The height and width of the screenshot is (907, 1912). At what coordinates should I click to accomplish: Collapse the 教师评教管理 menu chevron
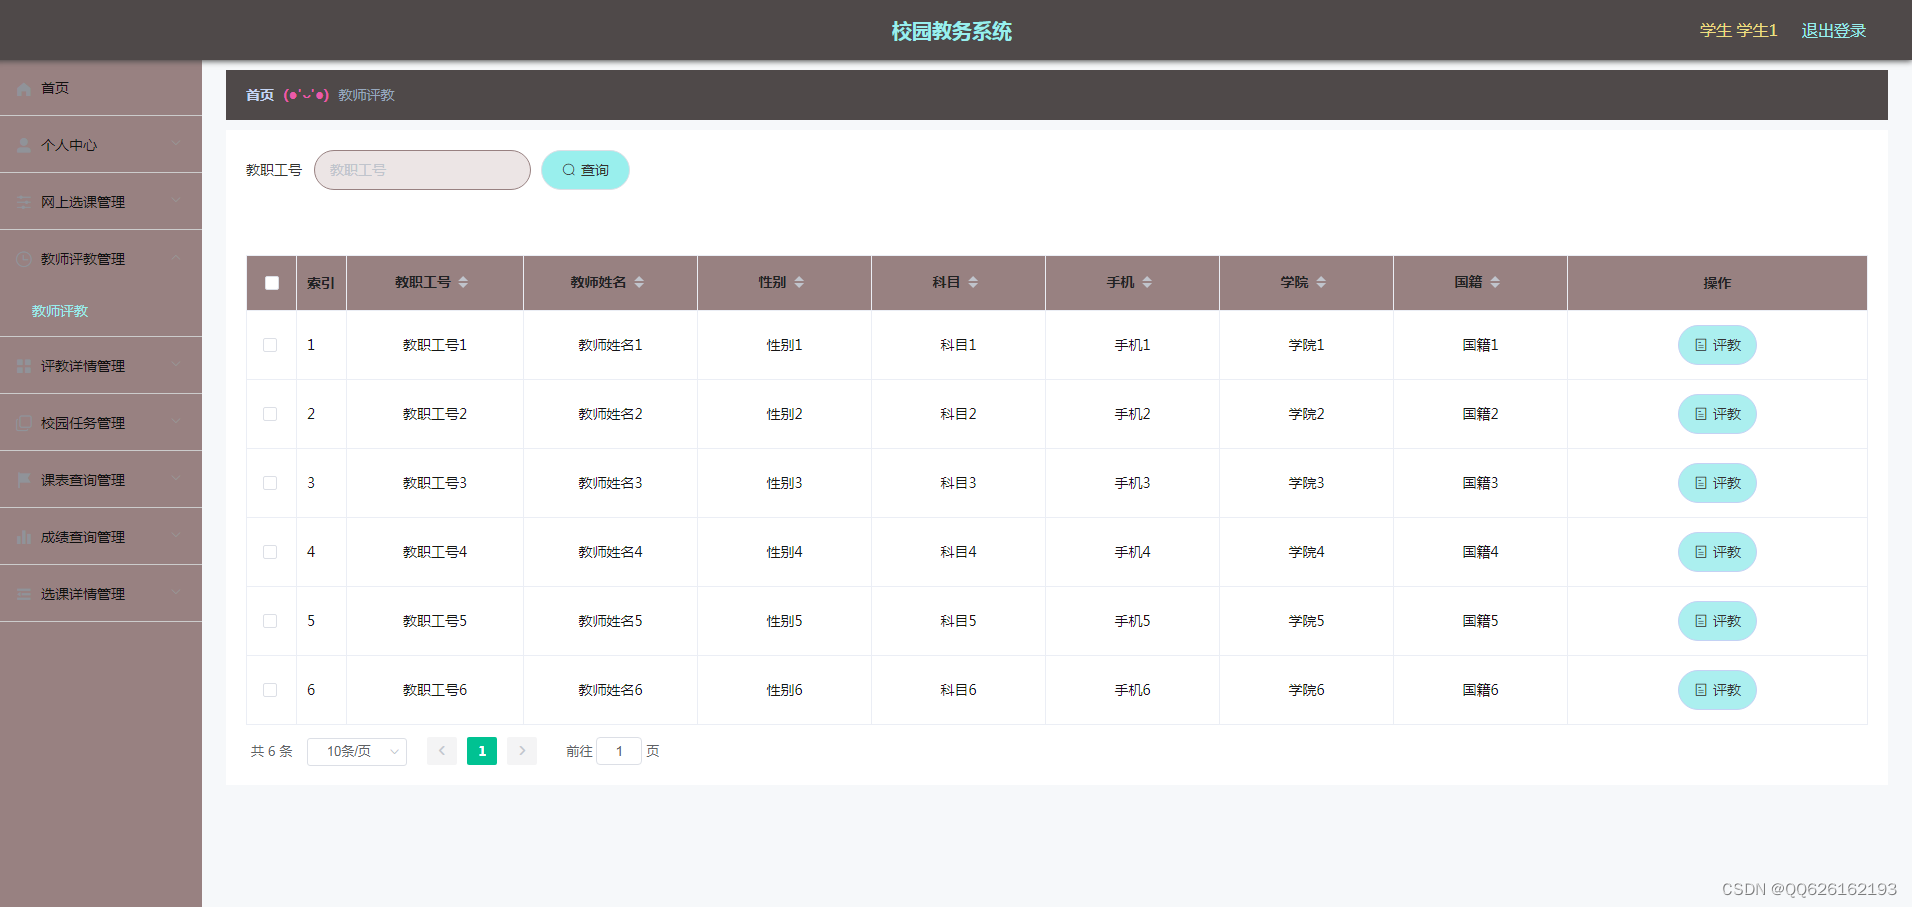pos(176,259)
